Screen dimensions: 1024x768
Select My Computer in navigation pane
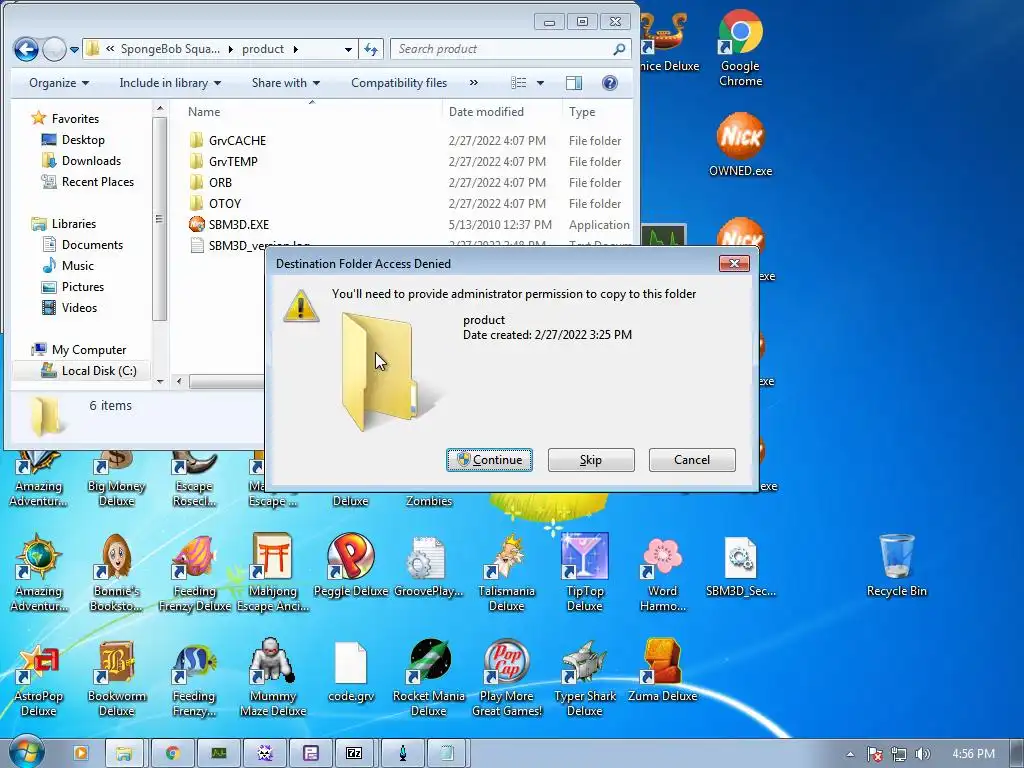point(89,349)
